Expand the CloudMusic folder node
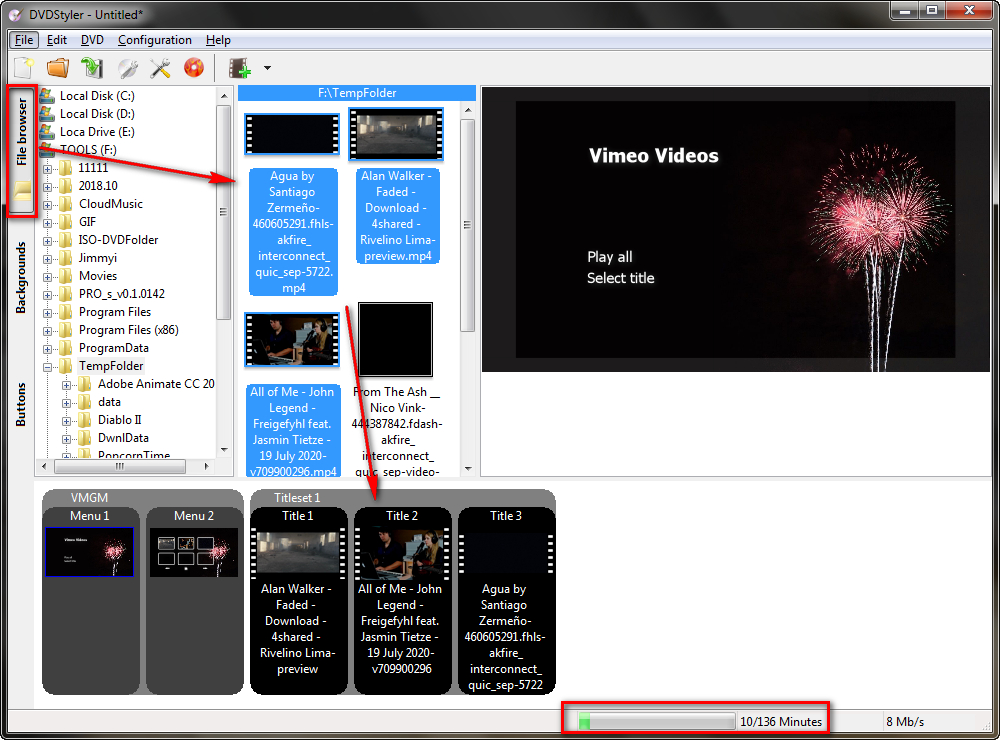This screenshot has width=1000, height=740. [x=47, y=205]
